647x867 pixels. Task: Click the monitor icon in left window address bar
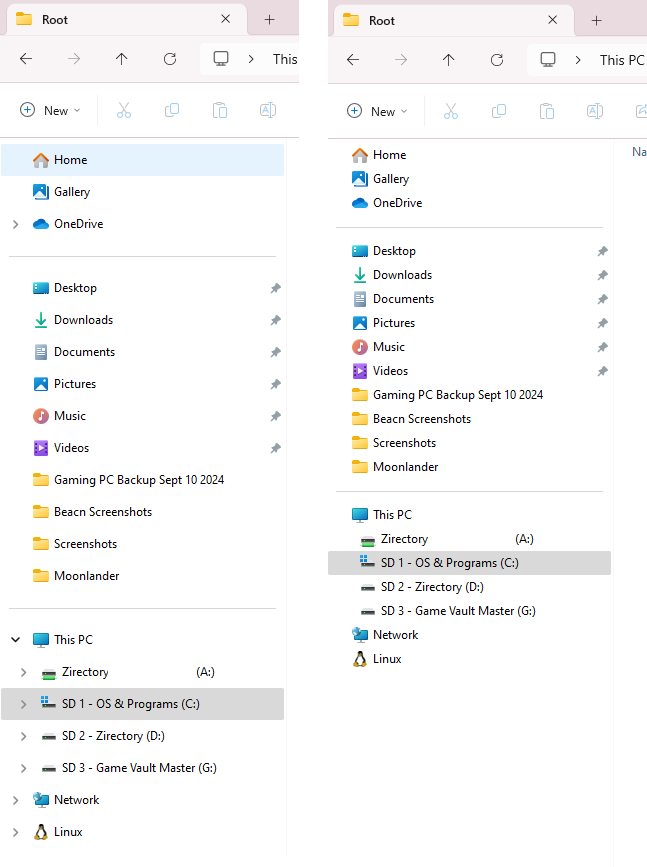tap(221, 59)
